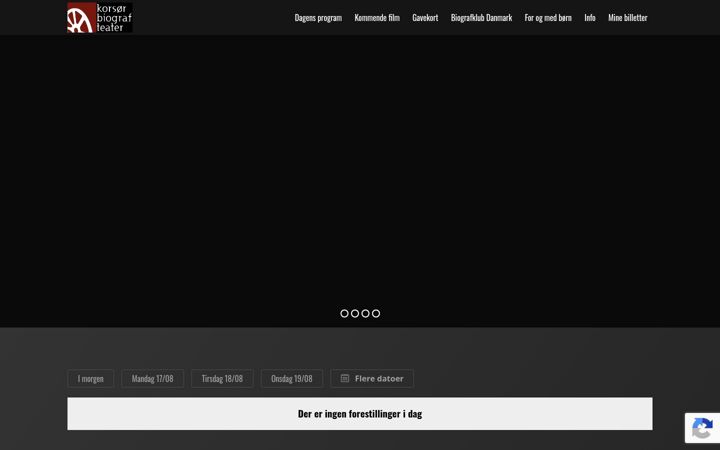Image resolution: width=720 pixels, height=450 pixels.
Task: Click the Korsør Biograf Teater logo
Action: 100,17
